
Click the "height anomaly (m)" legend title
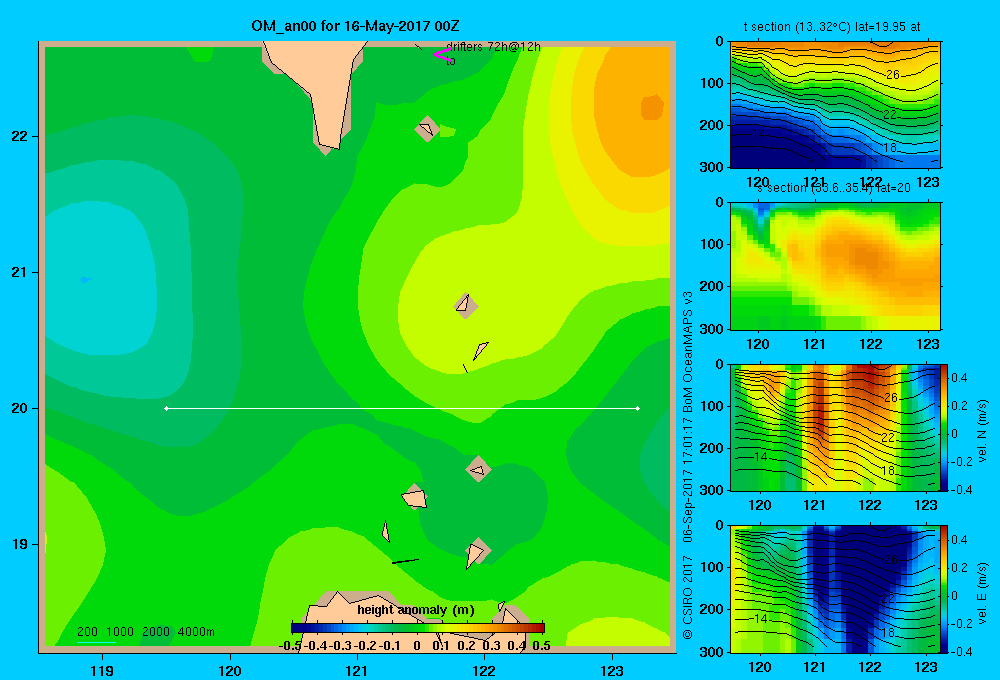(x=416, y=610)
